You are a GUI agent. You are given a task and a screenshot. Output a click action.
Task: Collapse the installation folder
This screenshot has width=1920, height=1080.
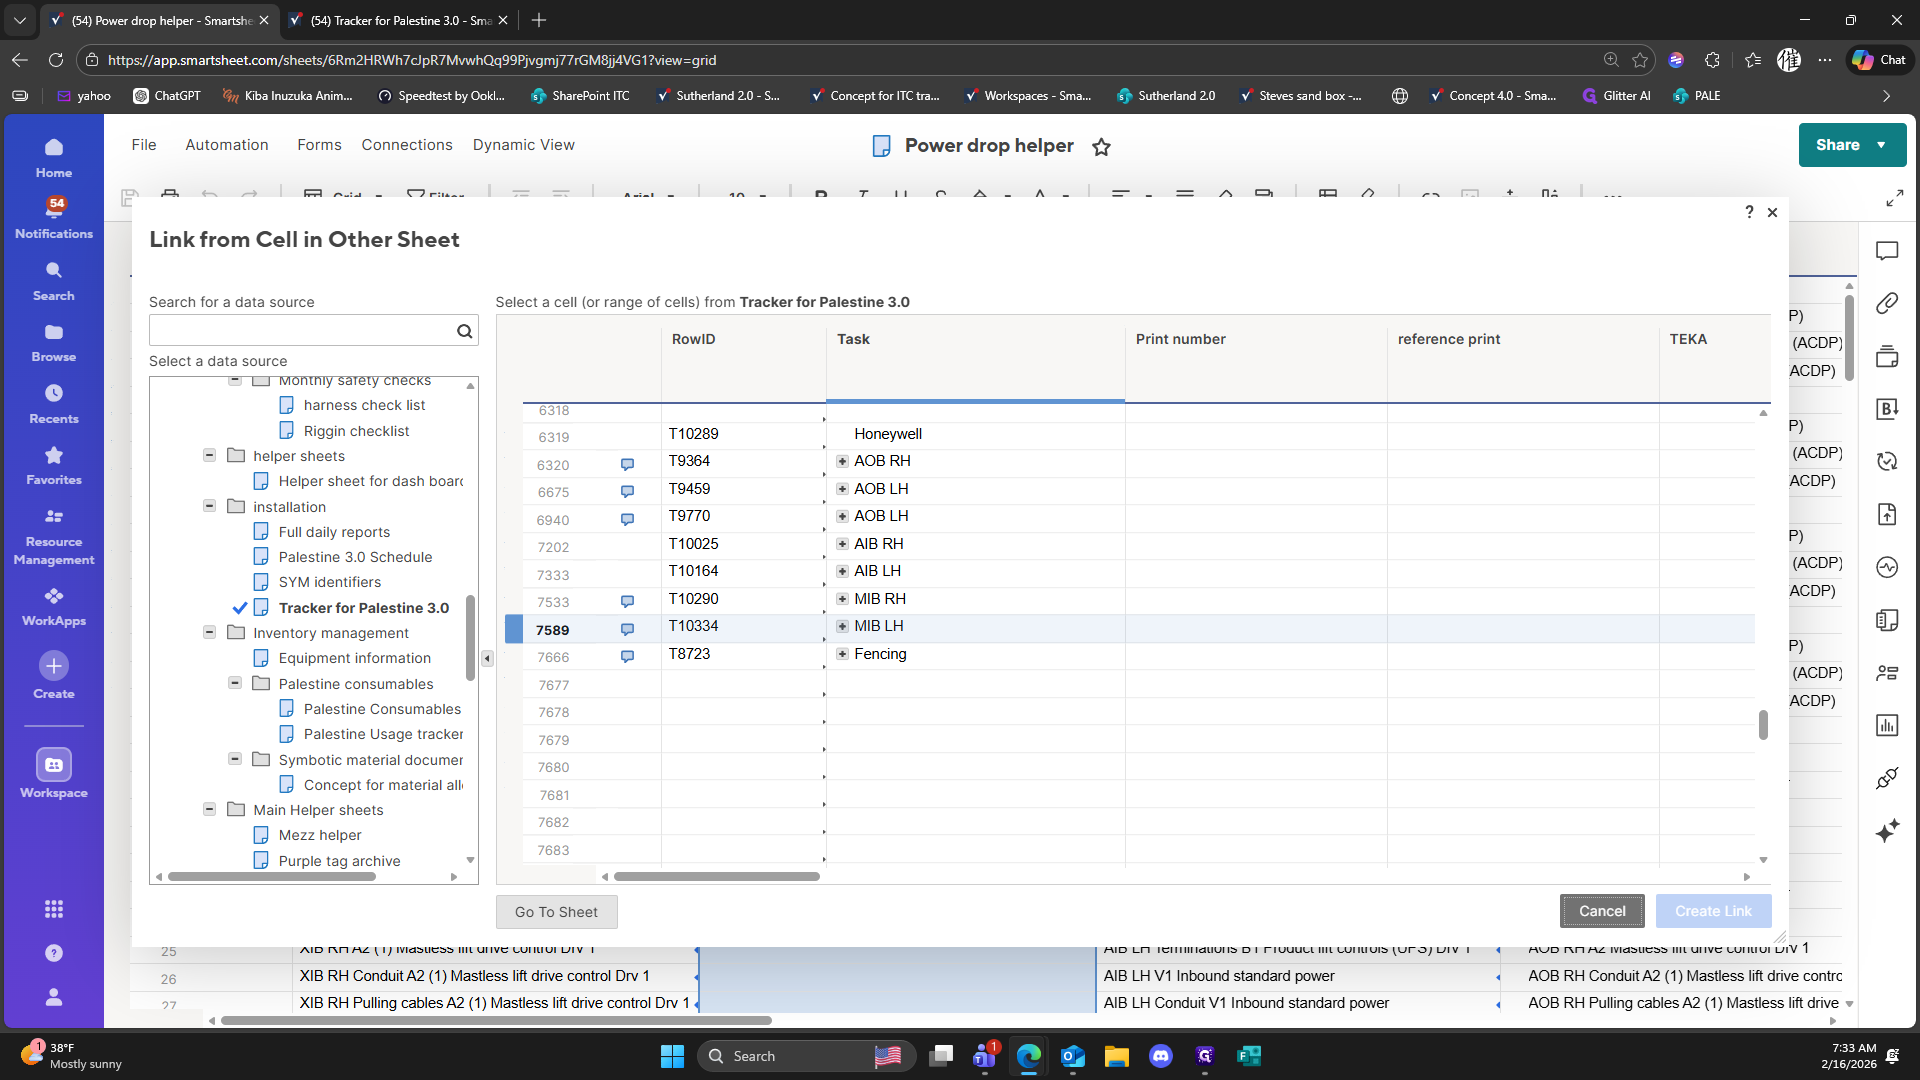point(210,506)
